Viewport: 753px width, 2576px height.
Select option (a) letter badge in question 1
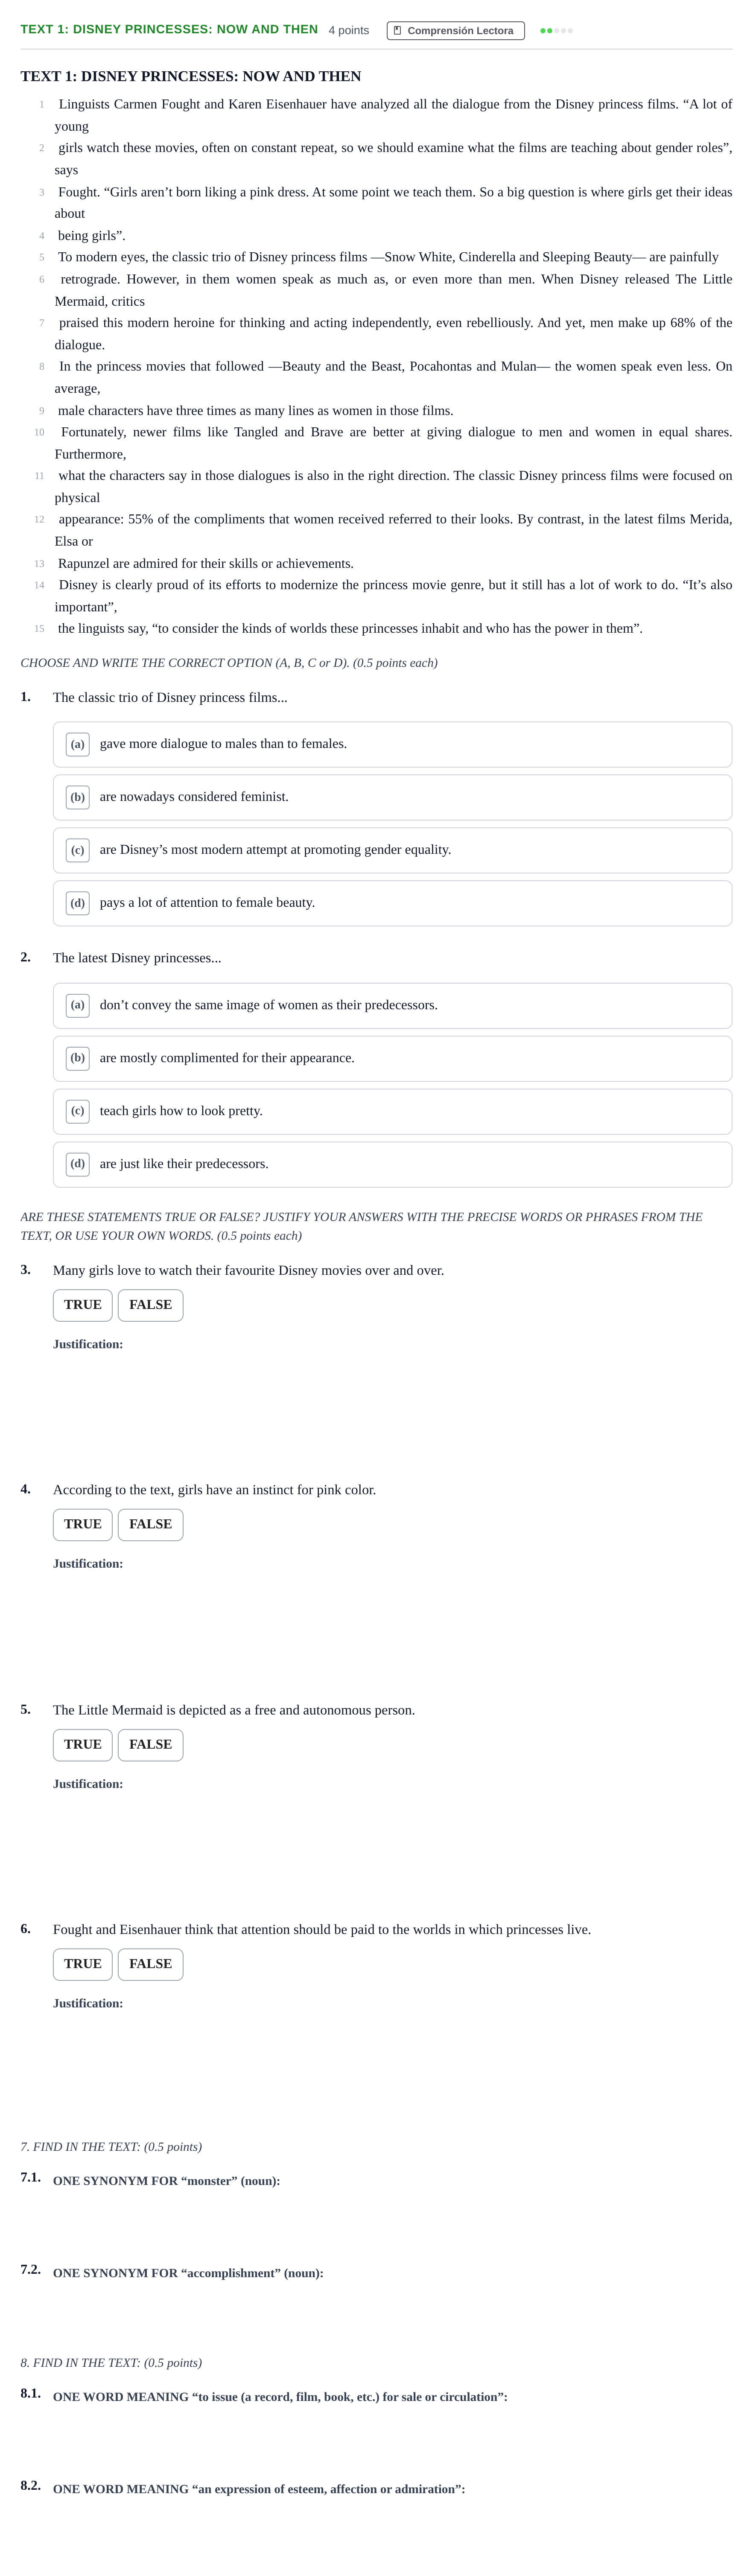(78, 744)
